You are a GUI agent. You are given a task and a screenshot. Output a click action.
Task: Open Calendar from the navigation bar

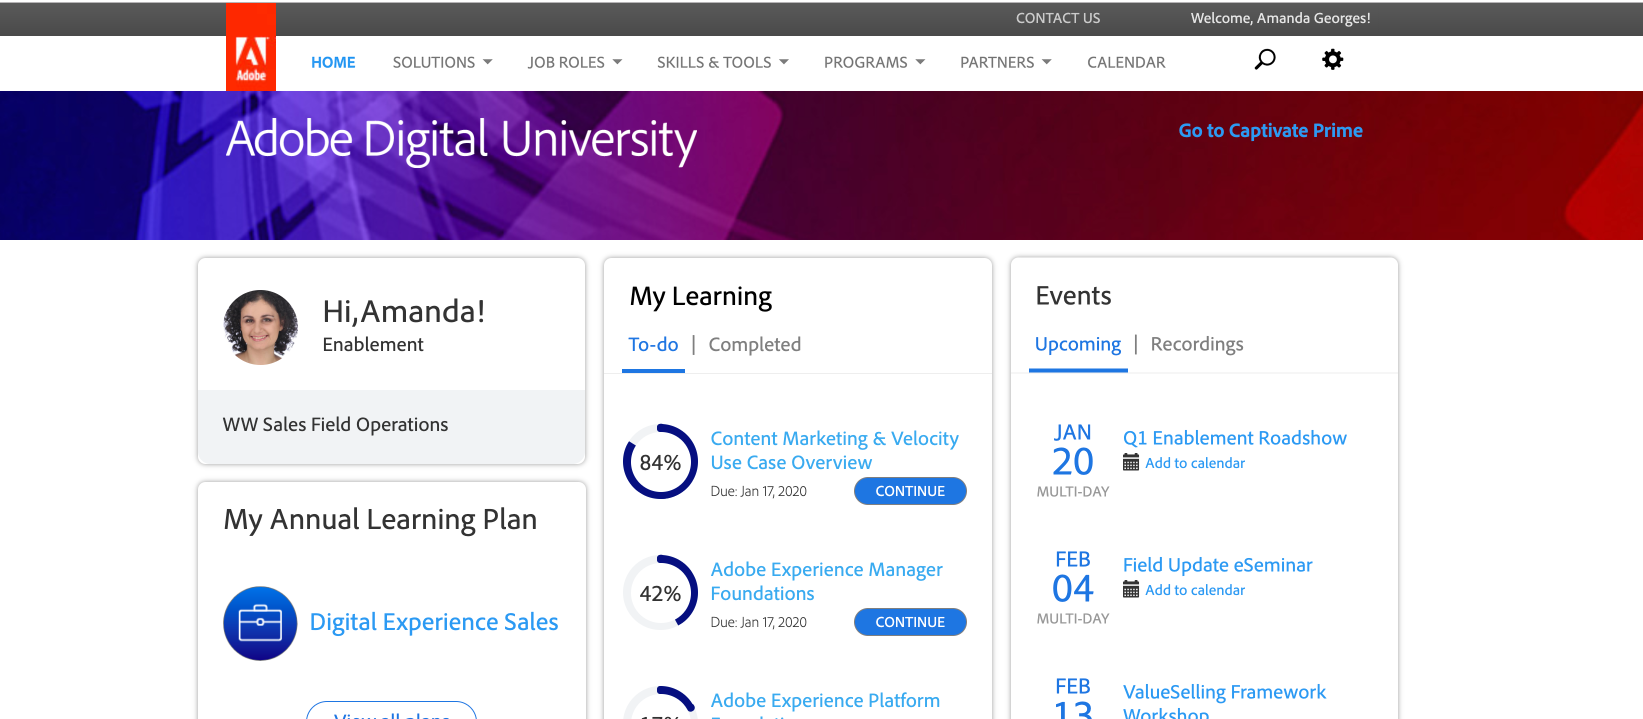pos(1126,62)
